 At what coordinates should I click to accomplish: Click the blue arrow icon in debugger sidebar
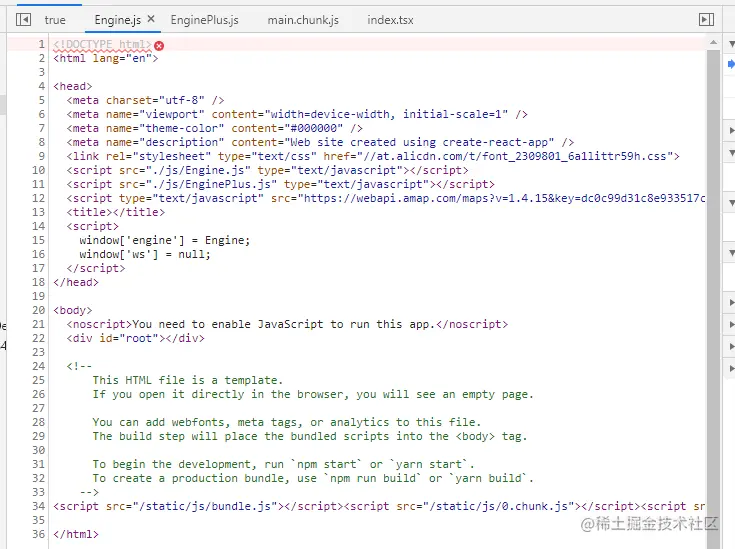[731, 63]
